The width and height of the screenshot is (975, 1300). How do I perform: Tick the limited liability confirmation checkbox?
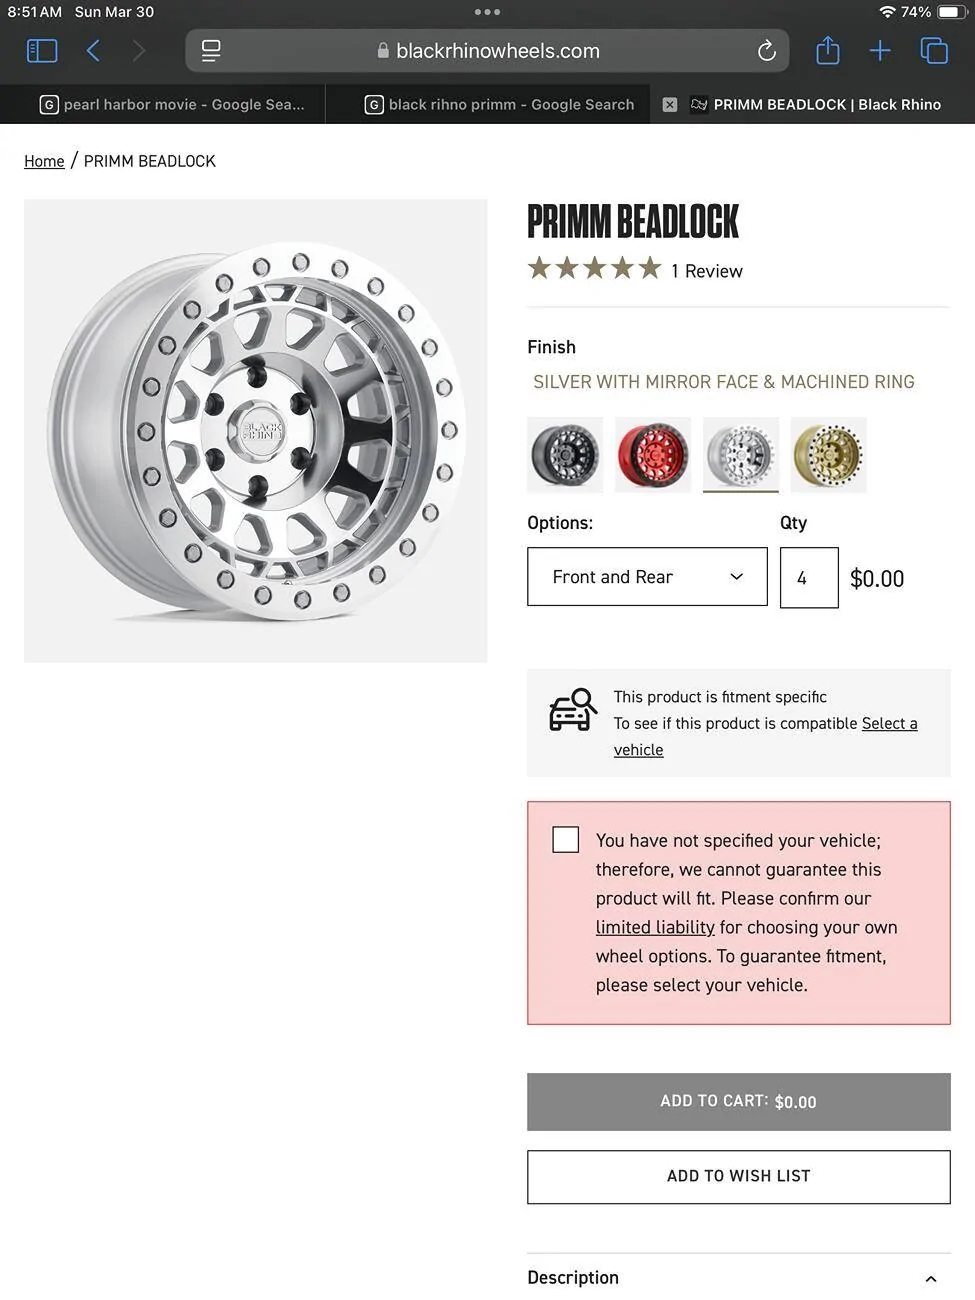(566, 839)
